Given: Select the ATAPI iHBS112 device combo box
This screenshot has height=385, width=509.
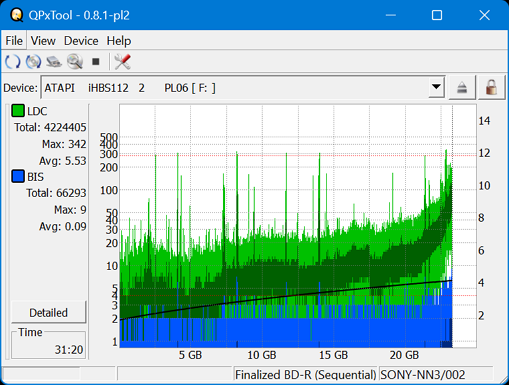Looking at the screenshot, I should (243, 88).
